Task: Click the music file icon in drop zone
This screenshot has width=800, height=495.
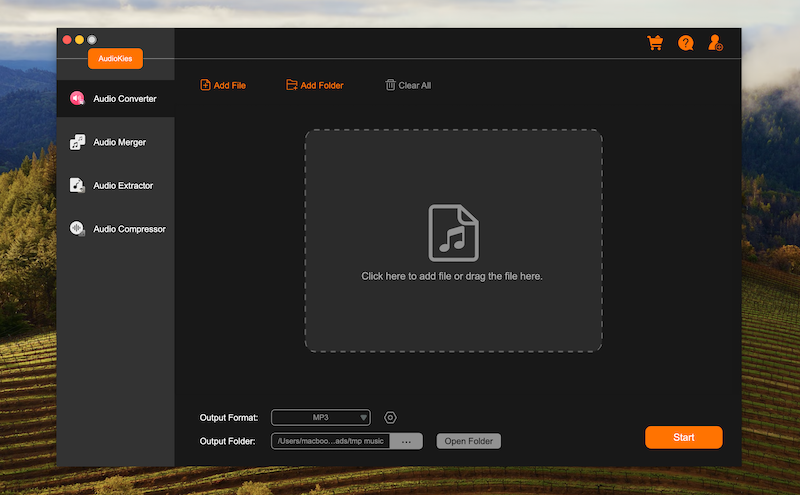Action: pos(453,233)
